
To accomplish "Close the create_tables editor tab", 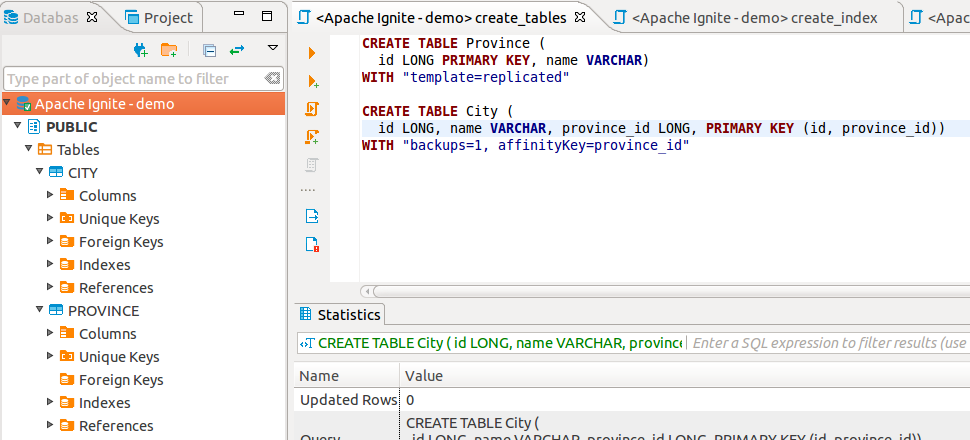I will point(580,17).
